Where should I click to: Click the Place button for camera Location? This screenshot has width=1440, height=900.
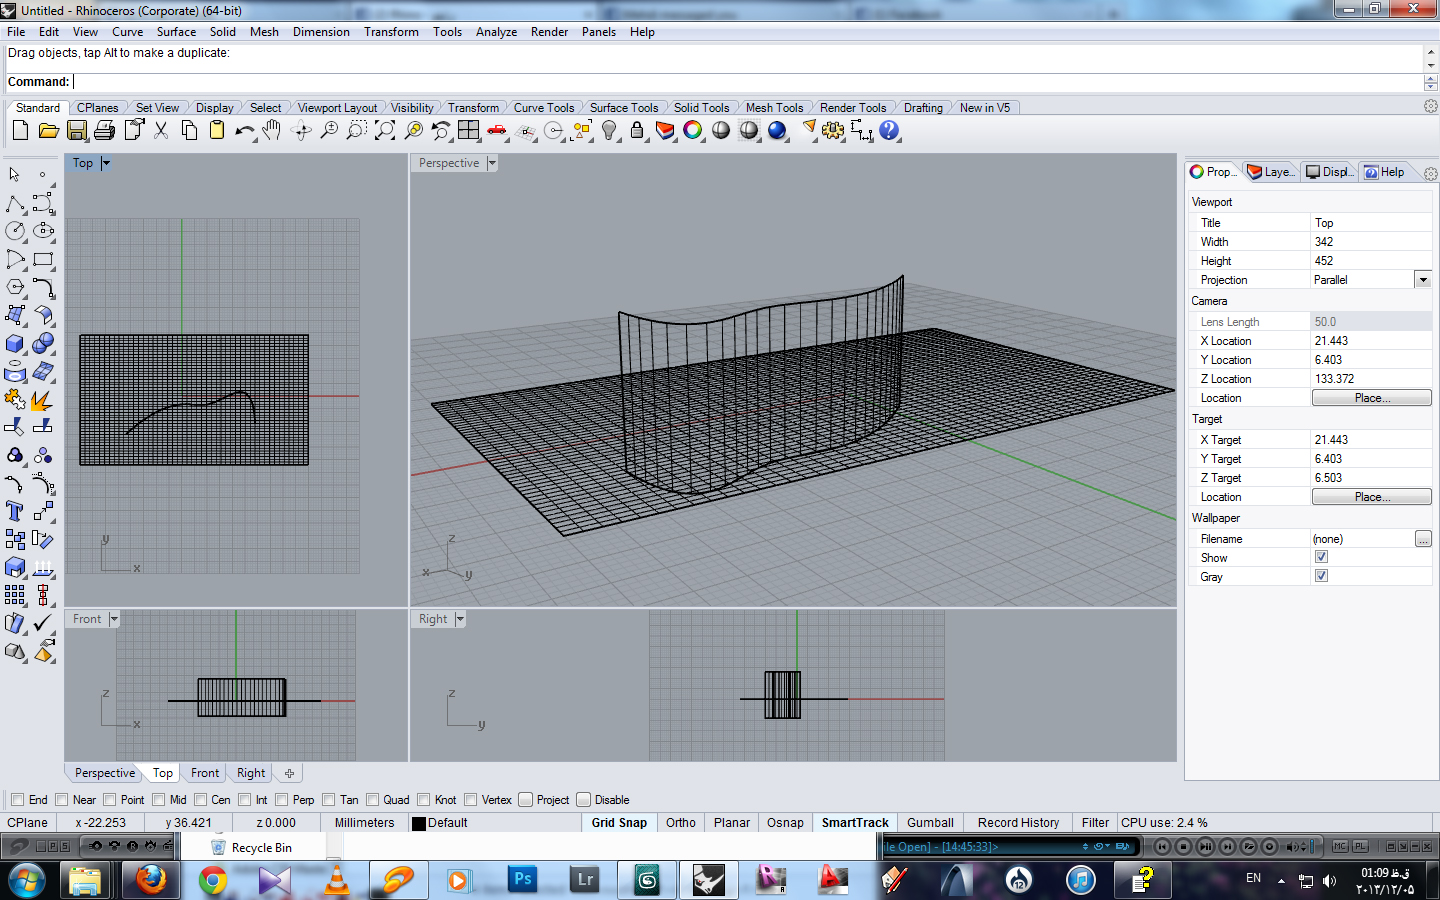point(1371,398)
